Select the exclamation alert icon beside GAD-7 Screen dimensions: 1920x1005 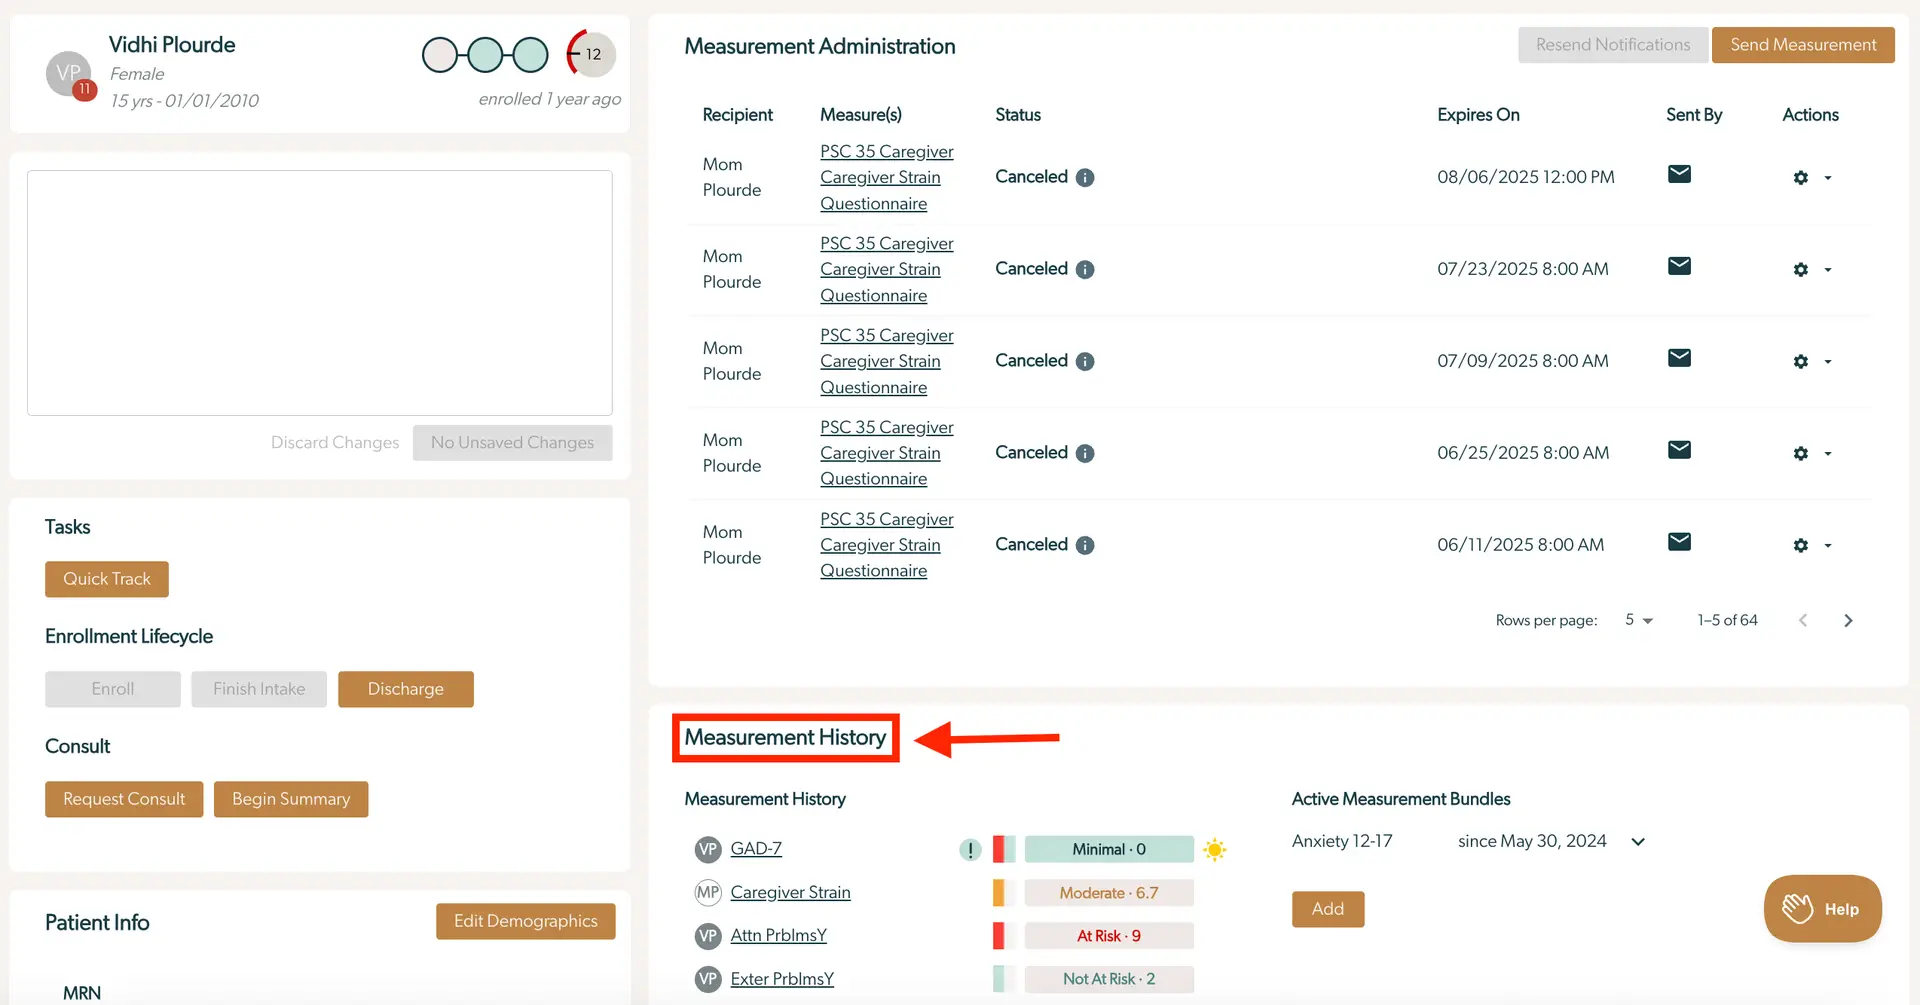969,849
